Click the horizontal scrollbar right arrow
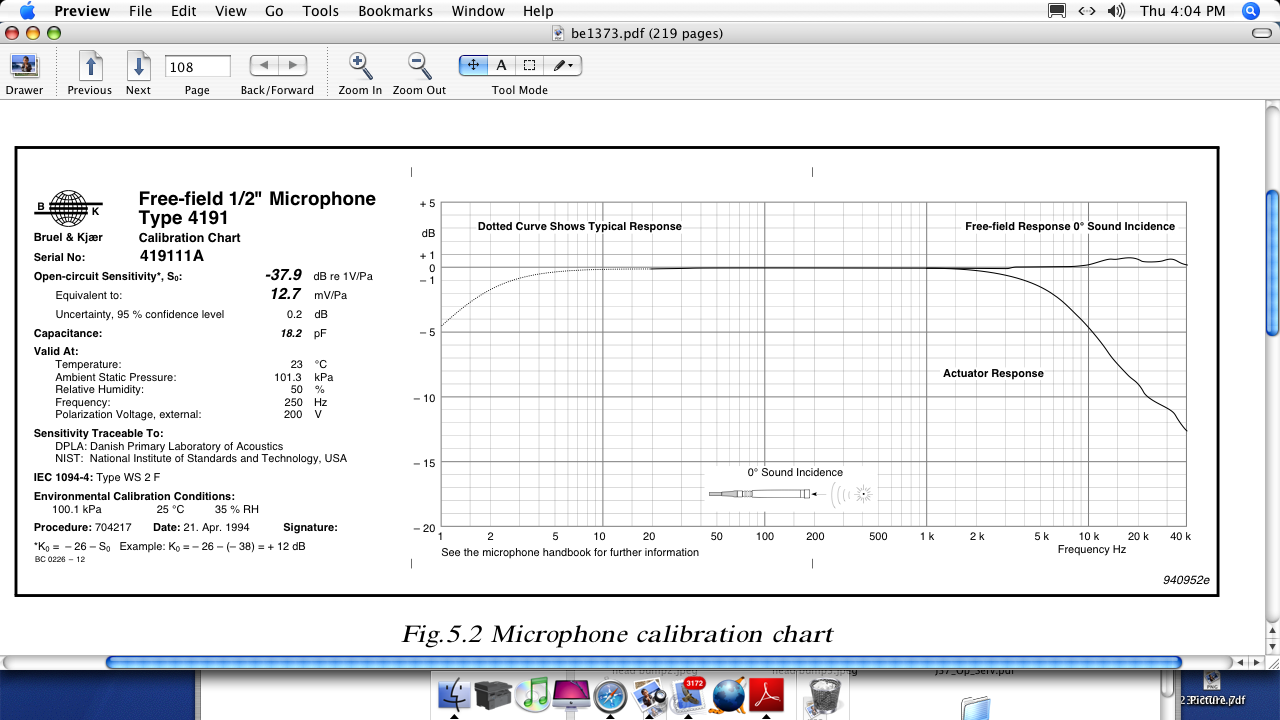 click(1257, 662)
